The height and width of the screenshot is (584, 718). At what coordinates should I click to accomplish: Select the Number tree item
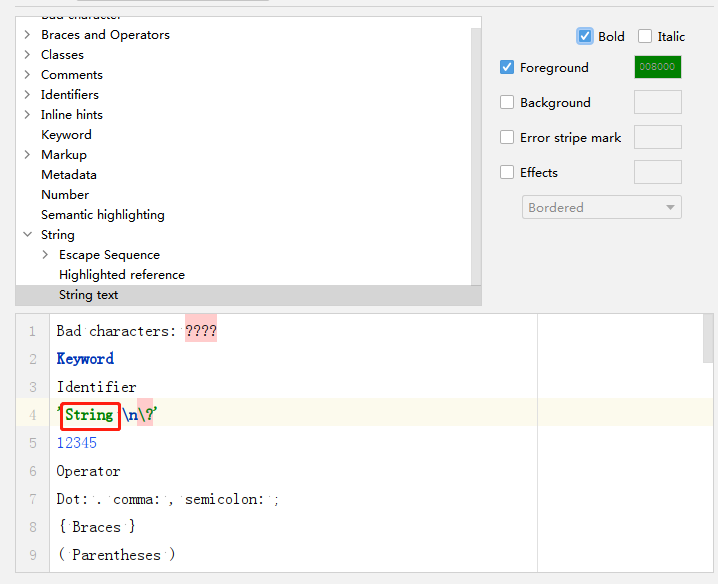65,195
